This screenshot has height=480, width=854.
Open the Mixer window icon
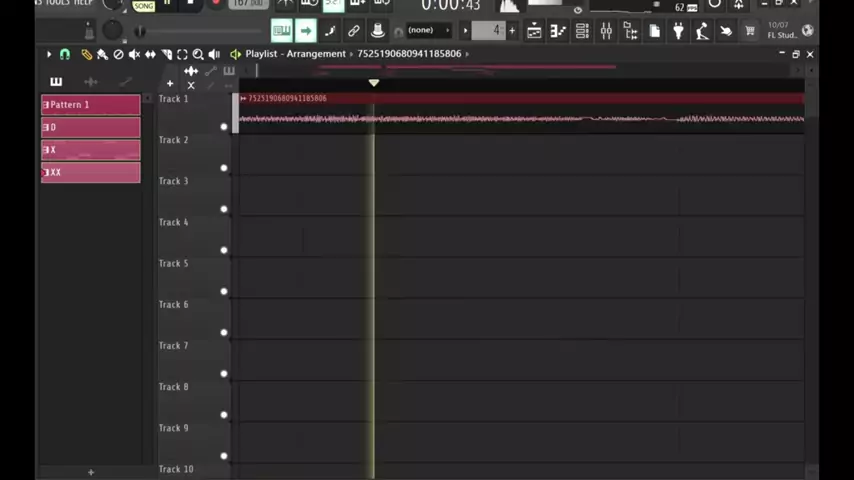(x=606, y=31)
